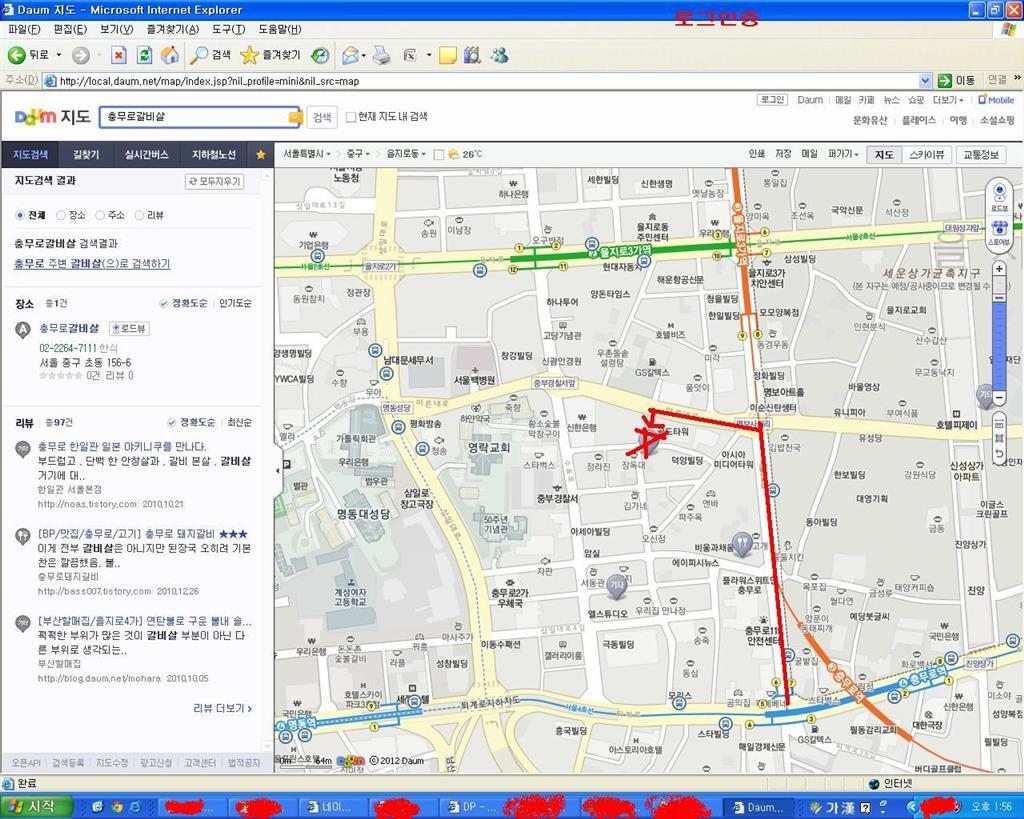Open the 충무로 주변 갈비살 search link

92,264
